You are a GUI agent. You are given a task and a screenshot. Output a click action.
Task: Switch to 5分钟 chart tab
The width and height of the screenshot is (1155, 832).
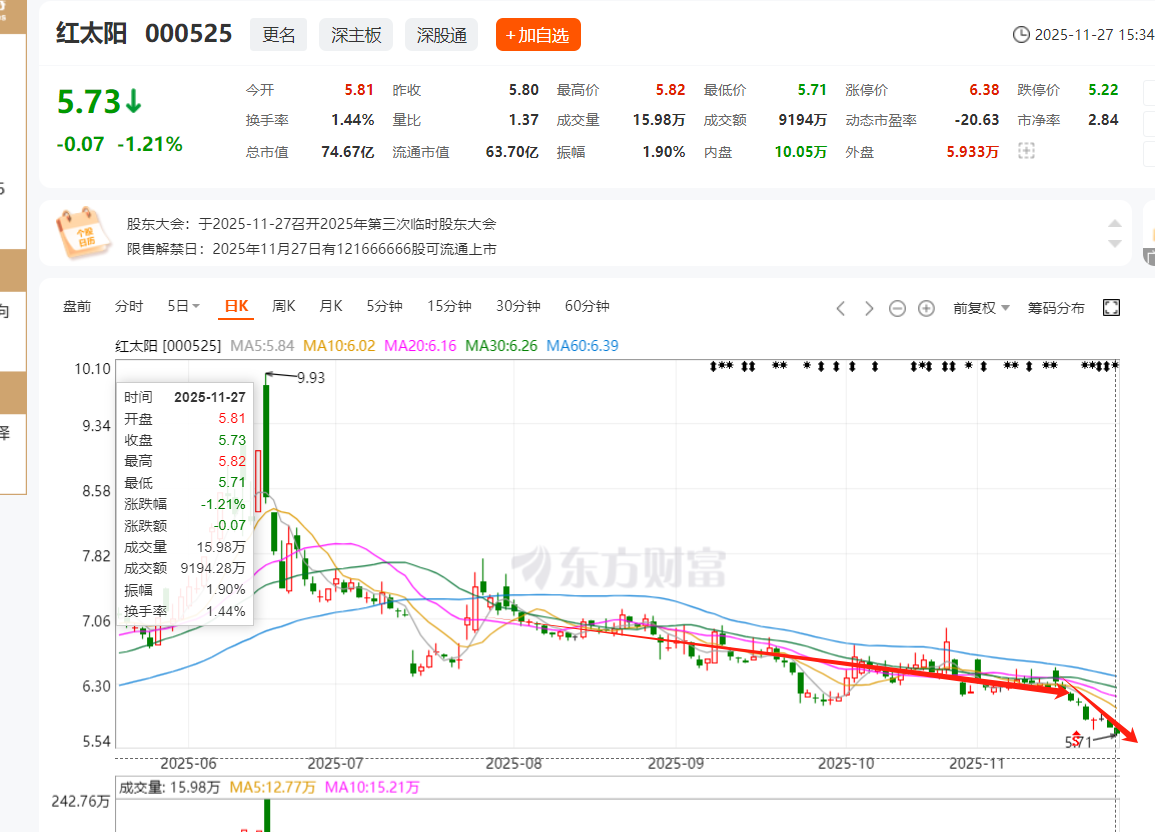pos(385,306)
